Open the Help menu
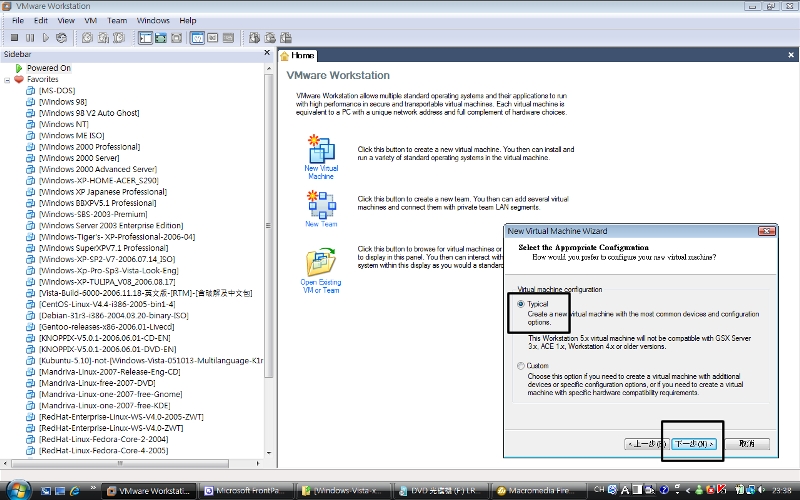Viewport: 800px width, 500px height. click(188, 20)
